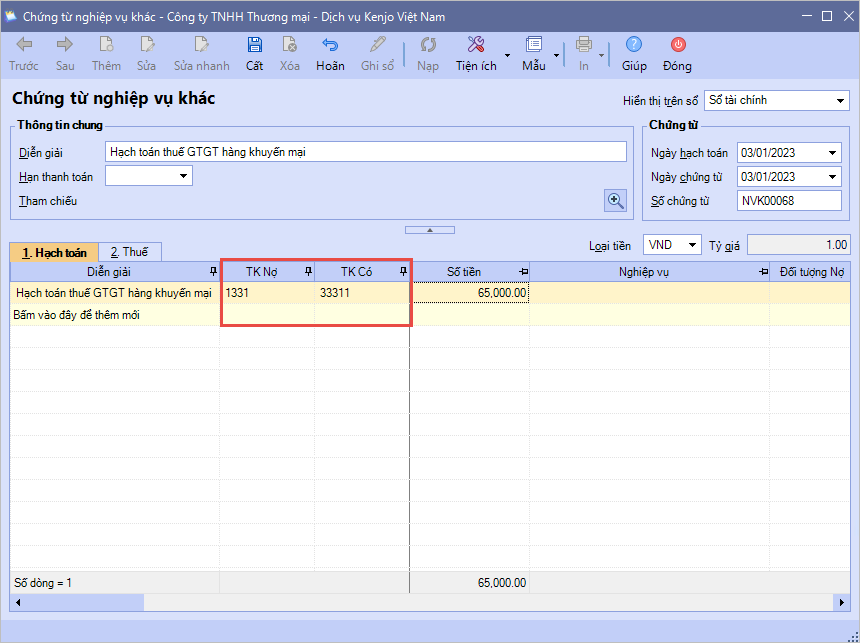Click the Mẫu template icon
This screenshot has width=860, height=643.
pyautogui.click(x=534, y=45)
